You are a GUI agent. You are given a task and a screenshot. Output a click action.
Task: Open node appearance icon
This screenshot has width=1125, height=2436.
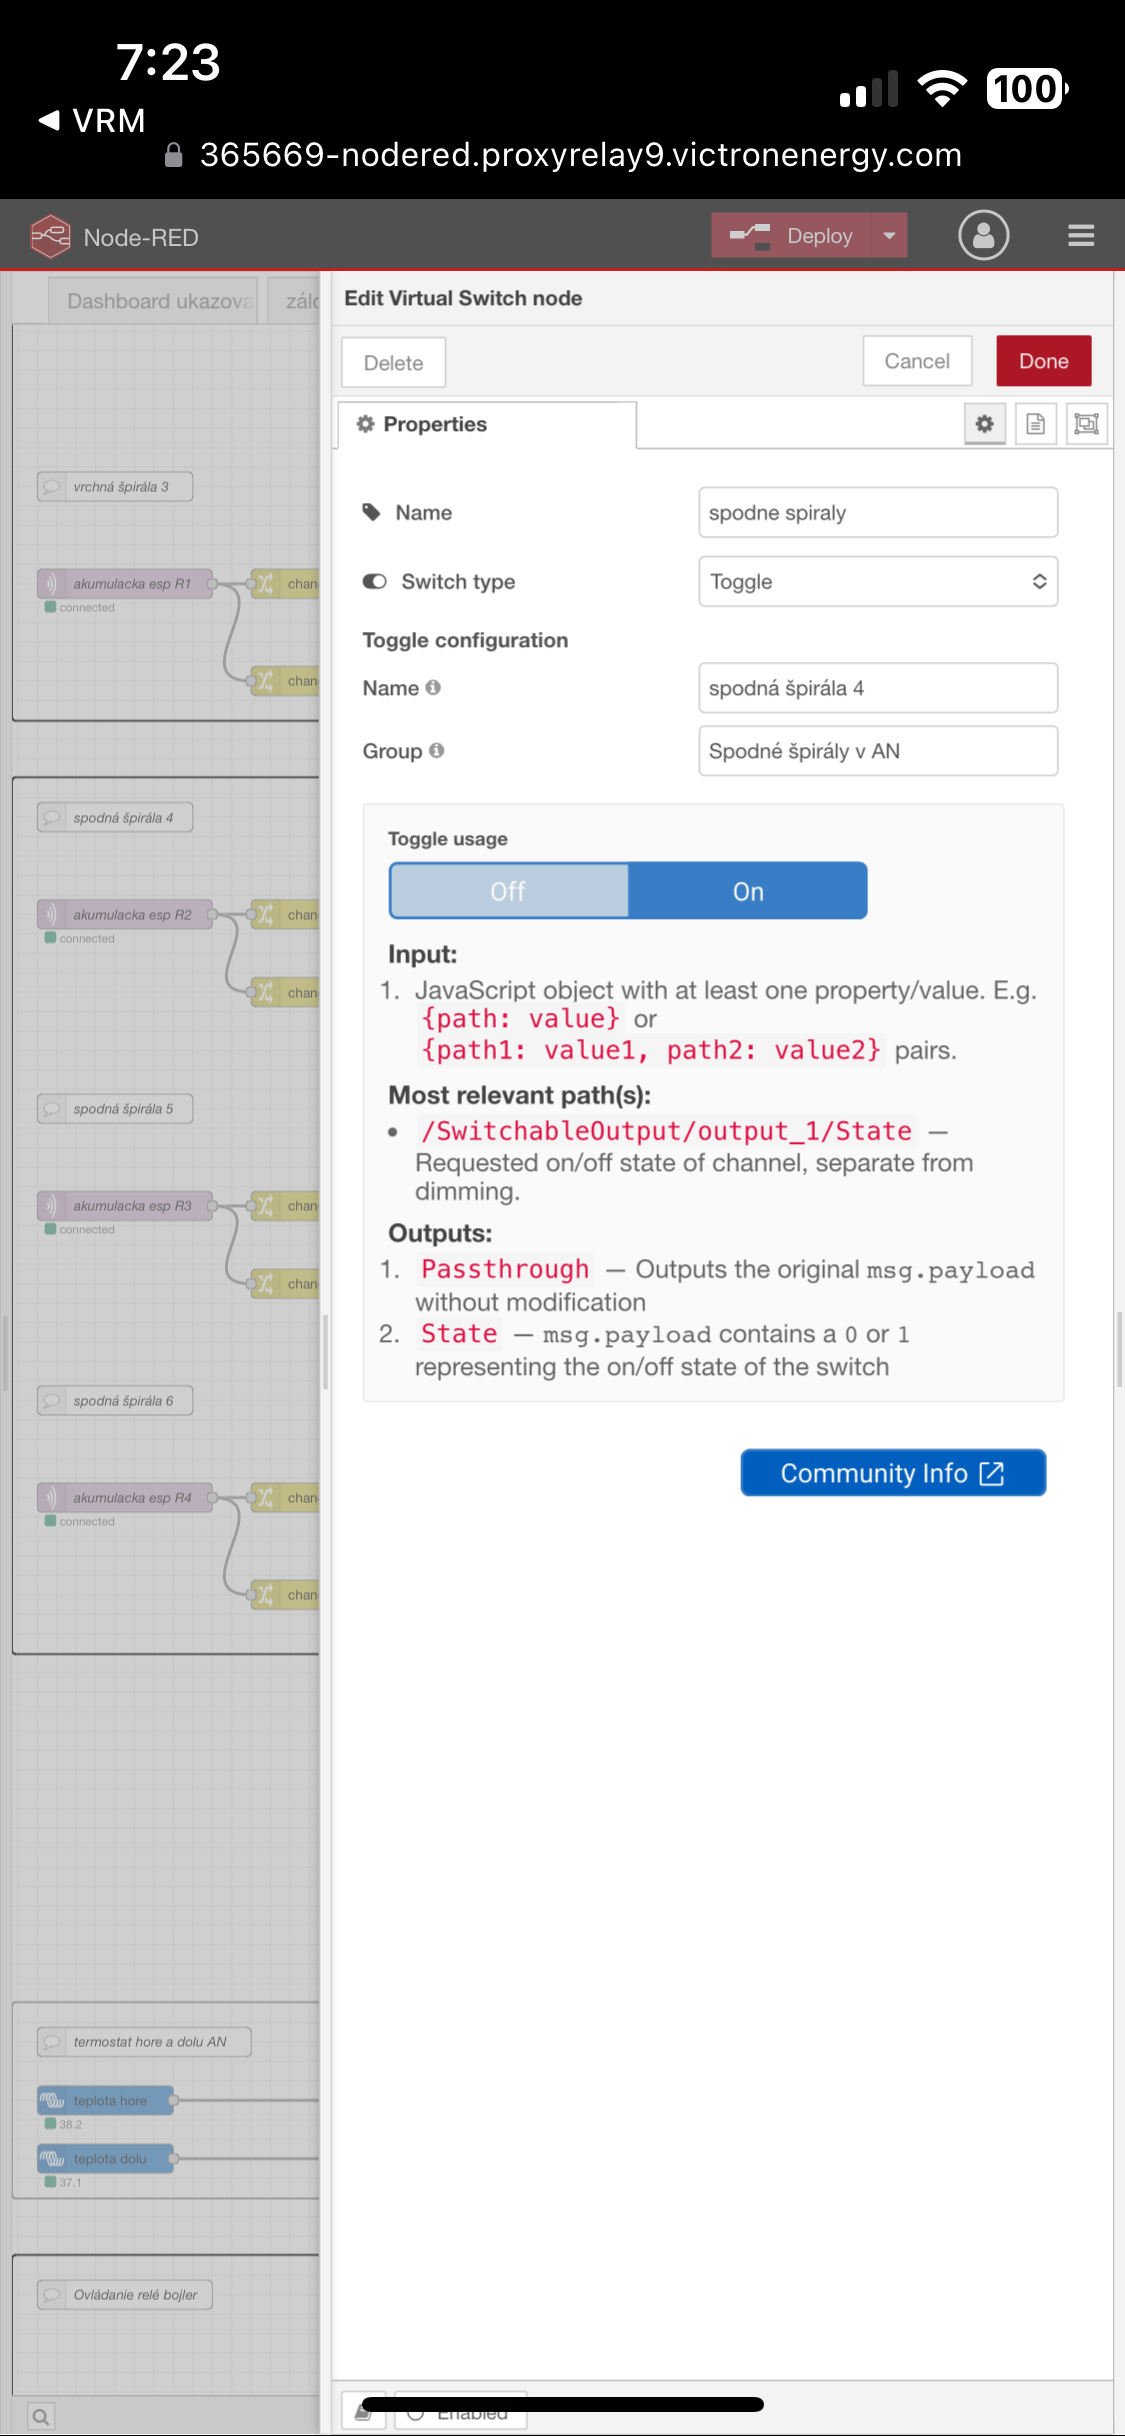pyautogui.click(x=1086, y=424)
